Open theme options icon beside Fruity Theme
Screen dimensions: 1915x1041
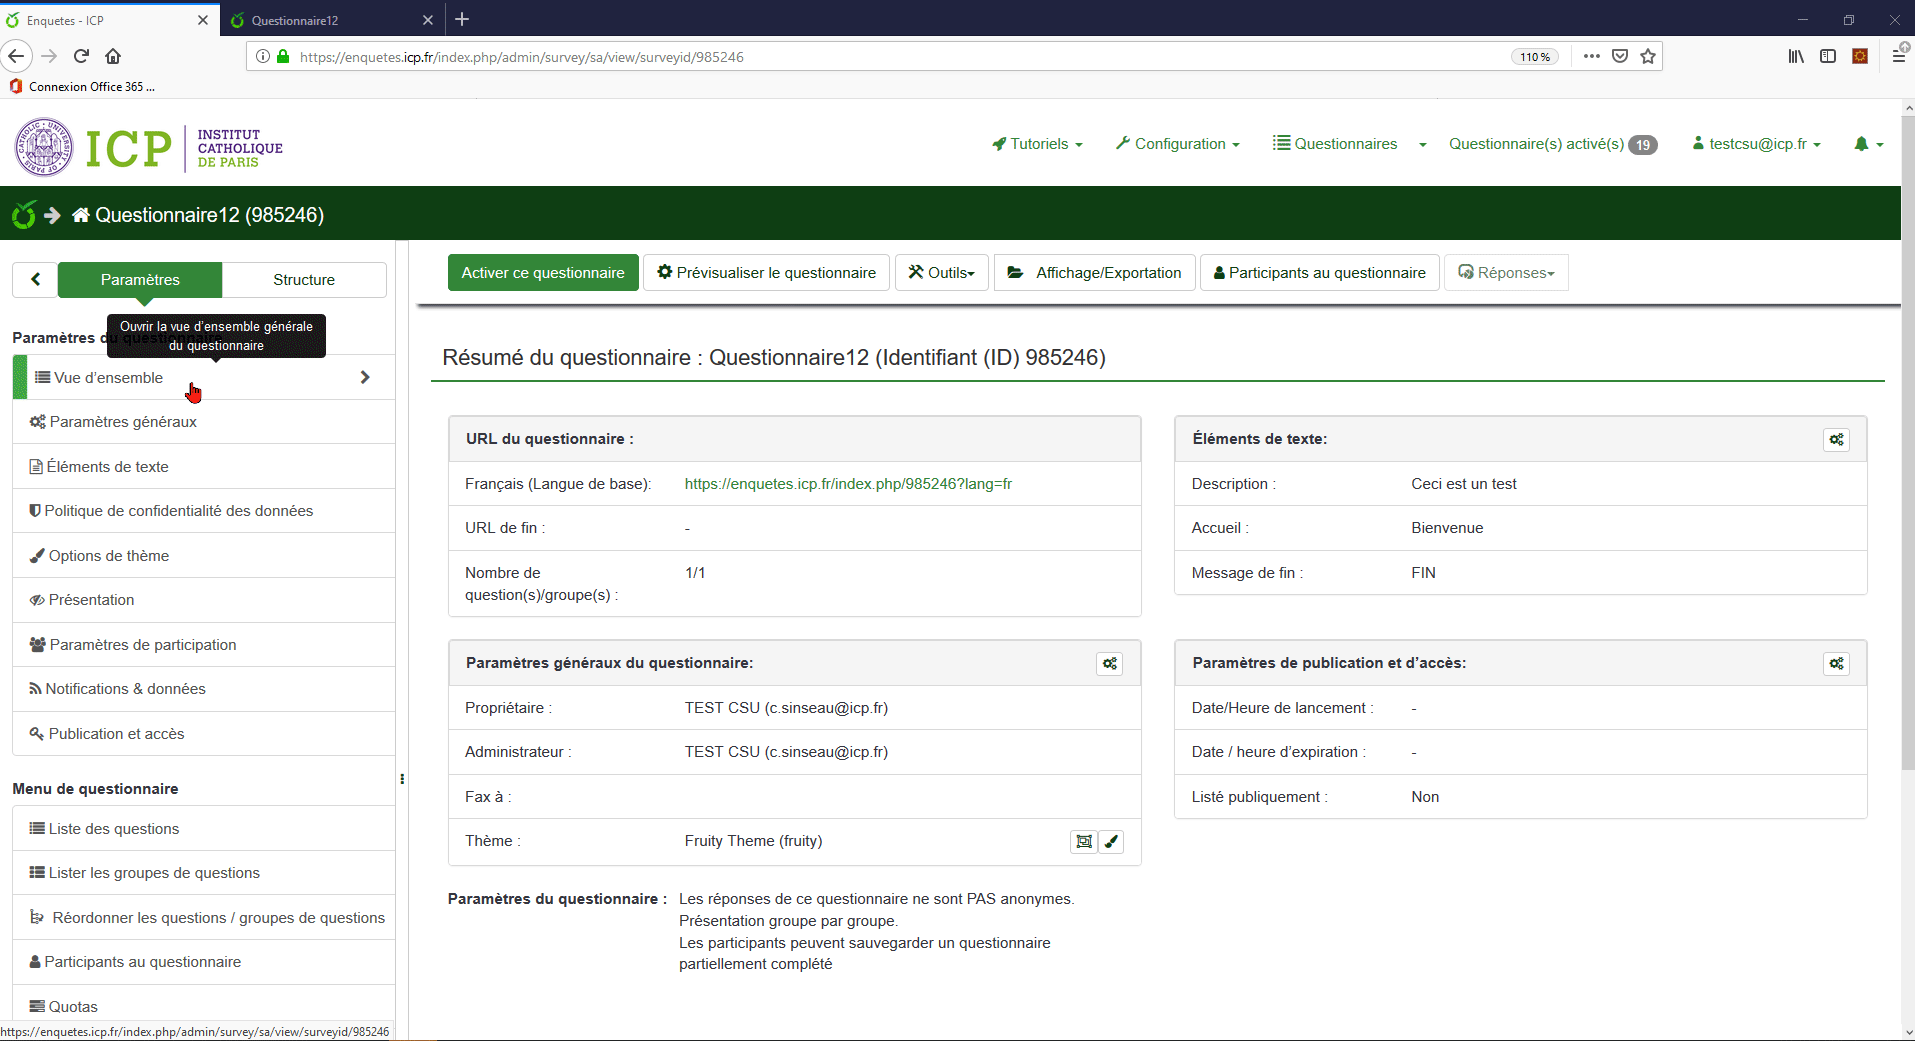click(1083, 842)
